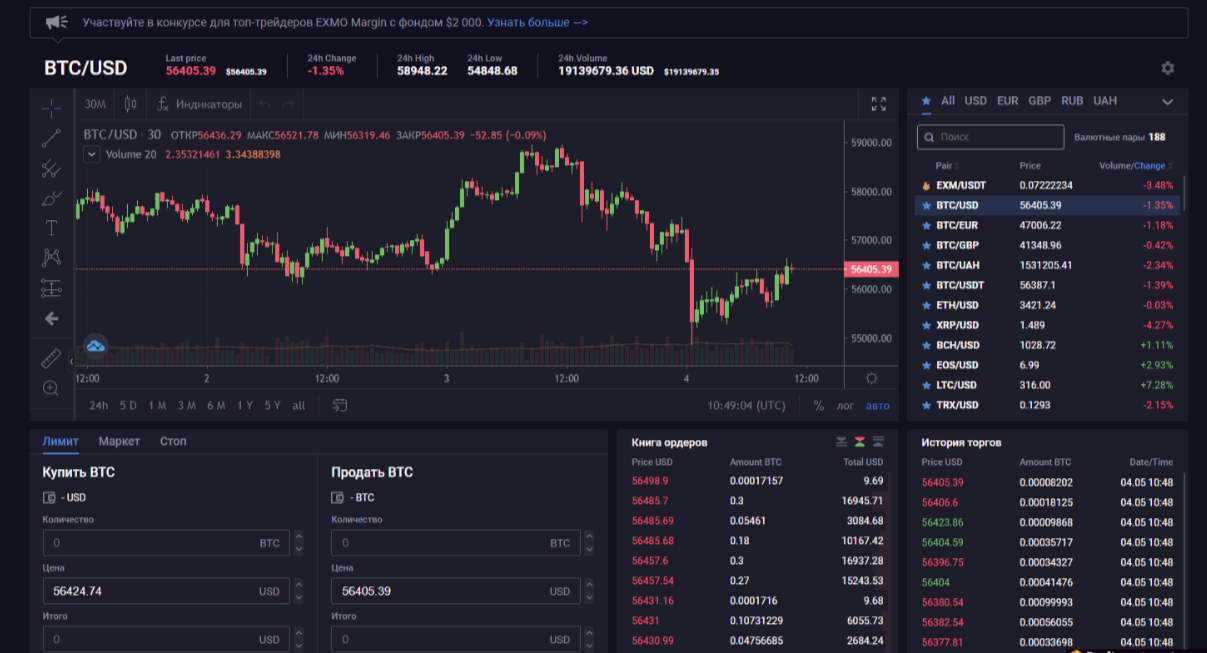Image resolution: width=1207 pixels, height=653 pixels.
Task: Toggle the лог logarithmic scale
Action: click(846, 406)
